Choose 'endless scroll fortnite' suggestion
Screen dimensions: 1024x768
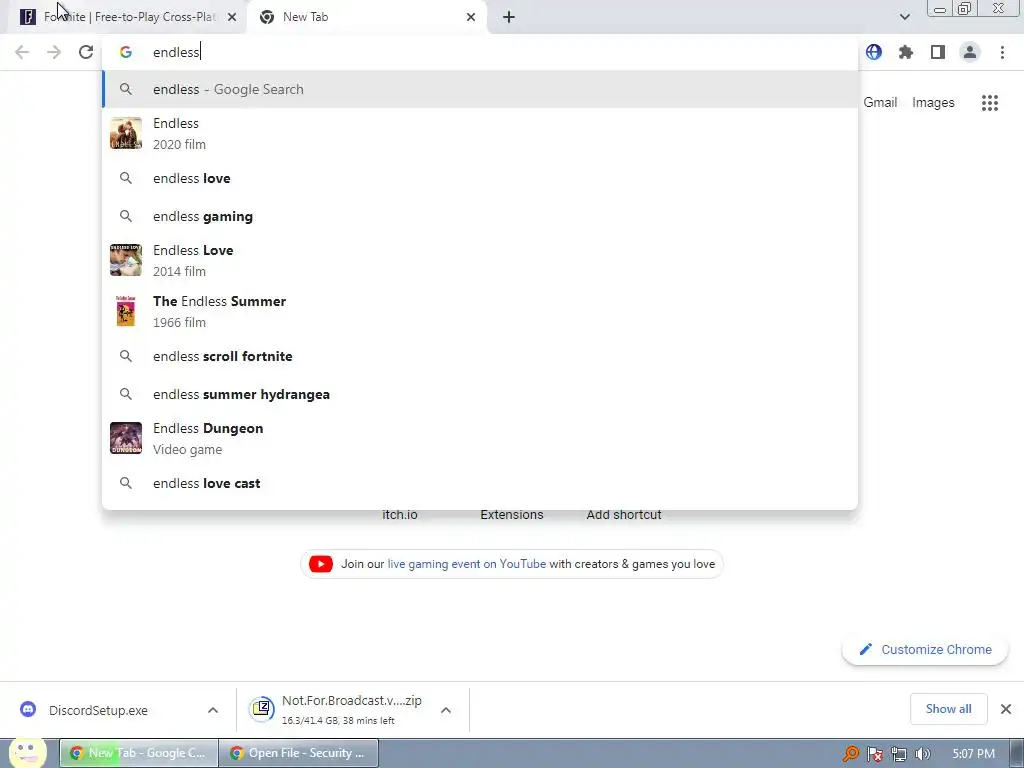(x=480, y=357)
